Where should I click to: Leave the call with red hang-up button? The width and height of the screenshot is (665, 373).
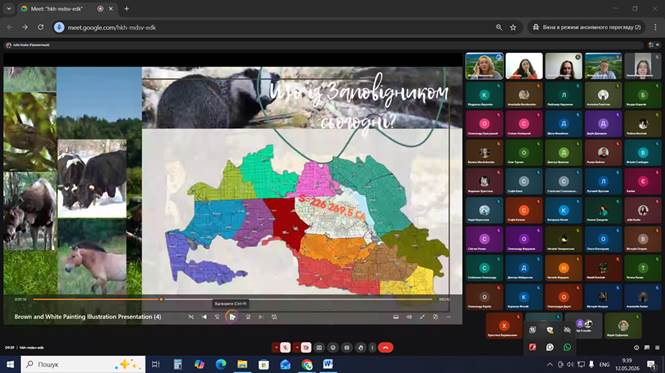click(386, 348)
